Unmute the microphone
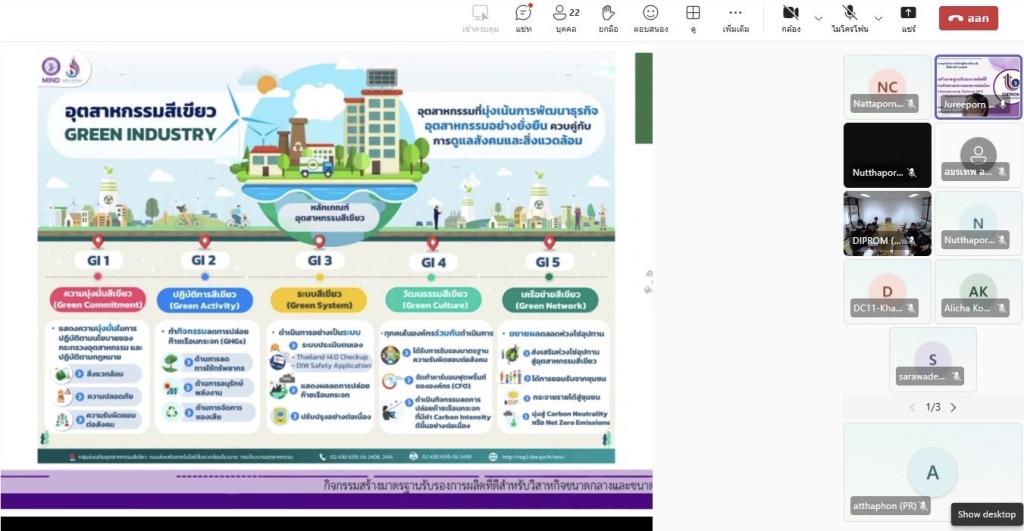The height and width of the screenshot is (531, 1024). tap(850, 18)
